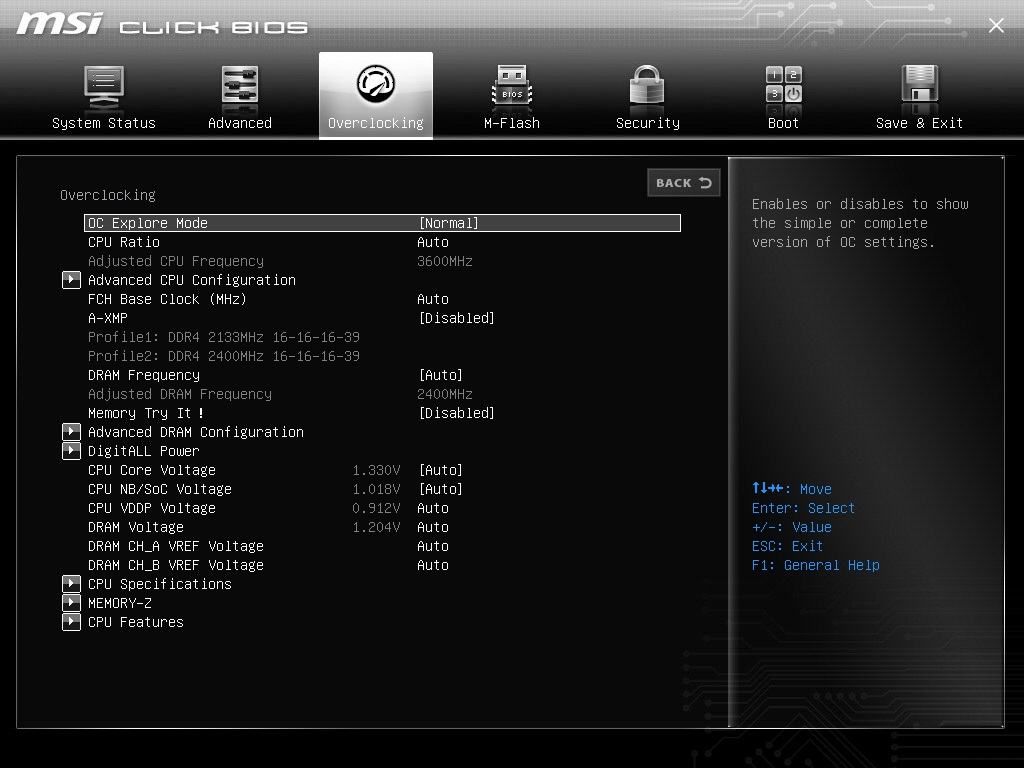This screenshot has height=768, width=1024.
Task: Open the Boot number pad icon
Action: 784,85
